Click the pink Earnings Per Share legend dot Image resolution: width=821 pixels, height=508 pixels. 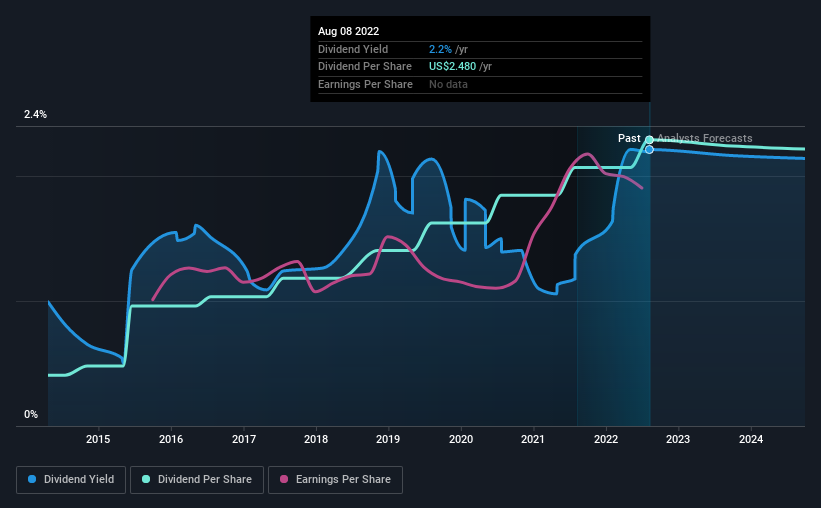click(x=284, y=479)
